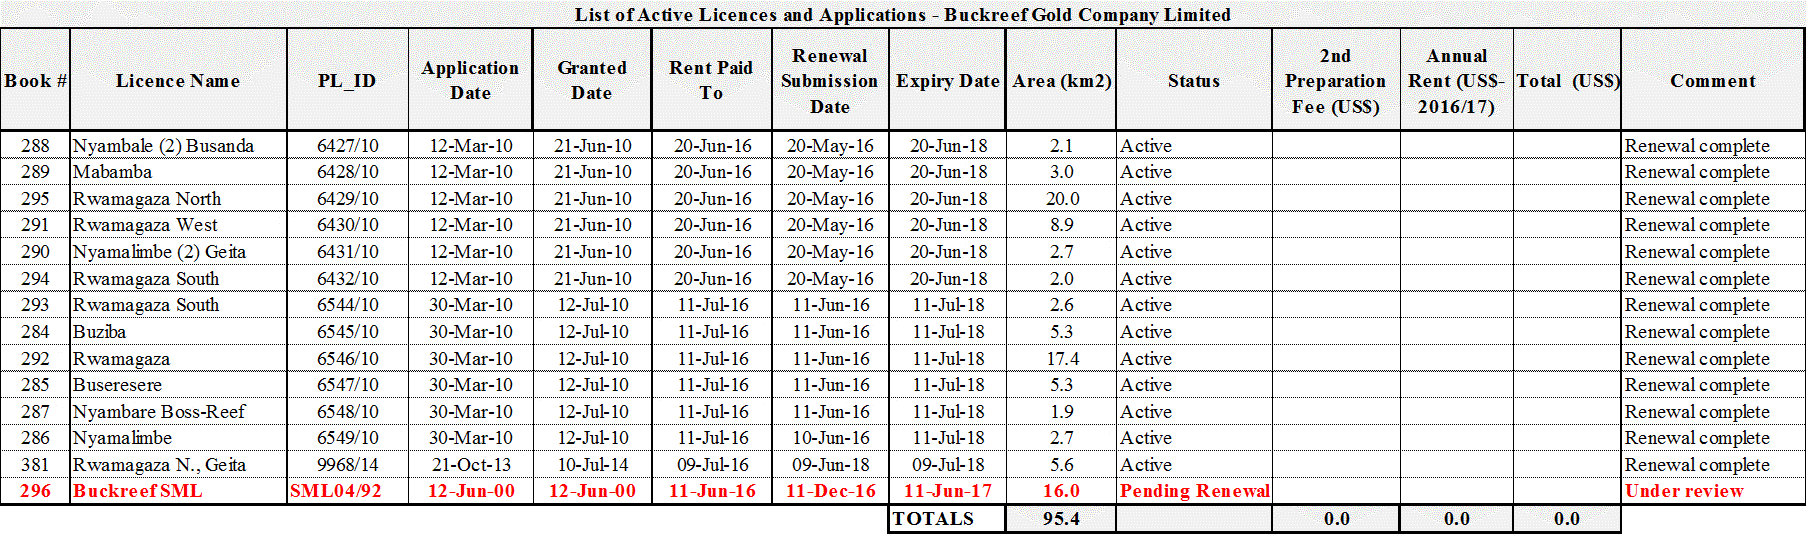The width and height of the screenshot is (1807, 535).
Task: Click PL_ID cell '6547/10'
Action: click(x=348, y=385)
